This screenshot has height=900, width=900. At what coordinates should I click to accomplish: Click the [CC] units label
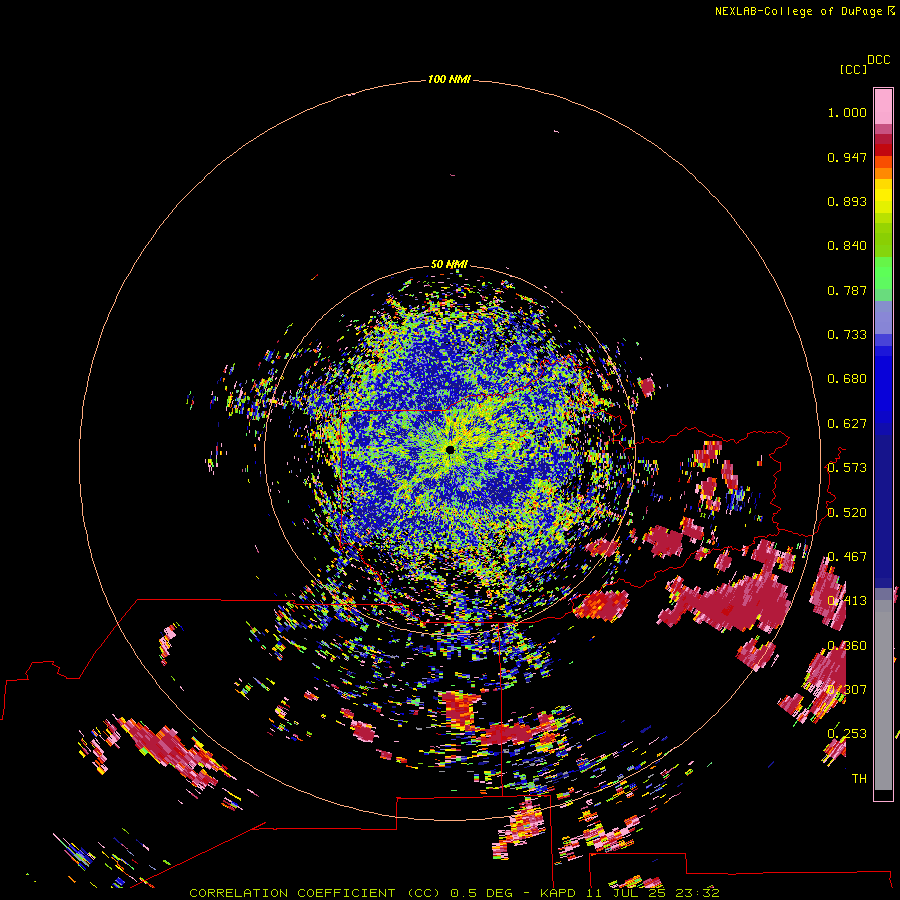pyautogui.click(x=853, y=69)
